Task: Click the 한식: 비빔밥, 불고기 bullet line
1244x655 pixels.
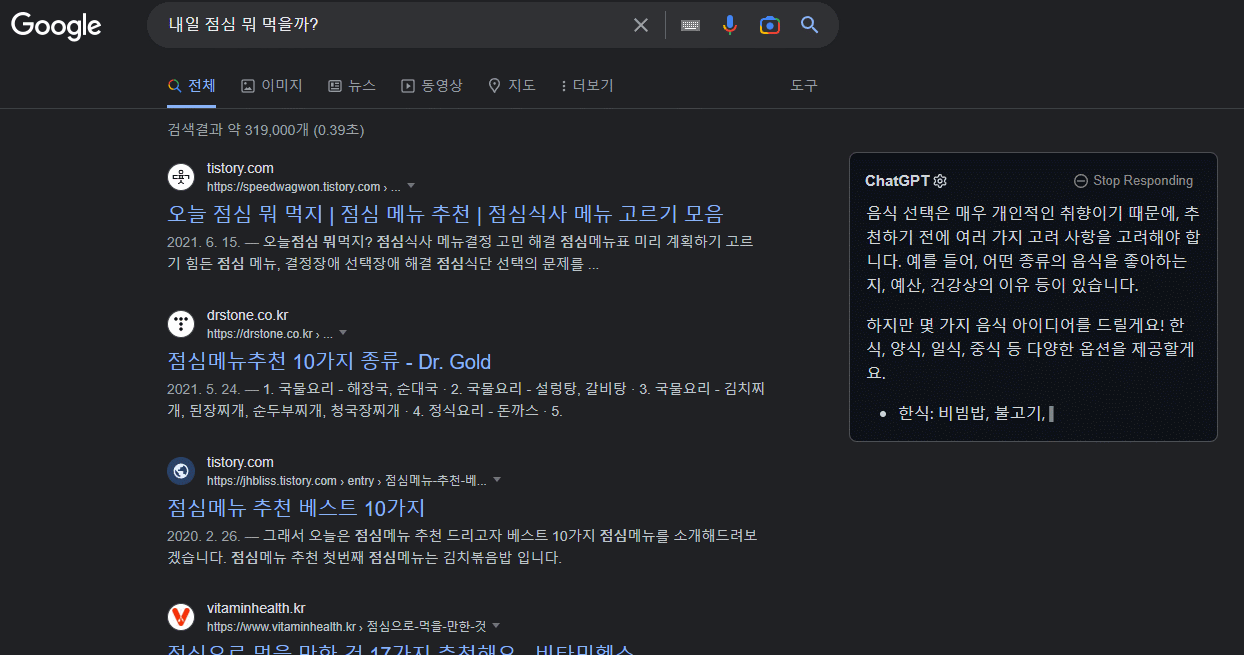Action: tap(971, 413)
